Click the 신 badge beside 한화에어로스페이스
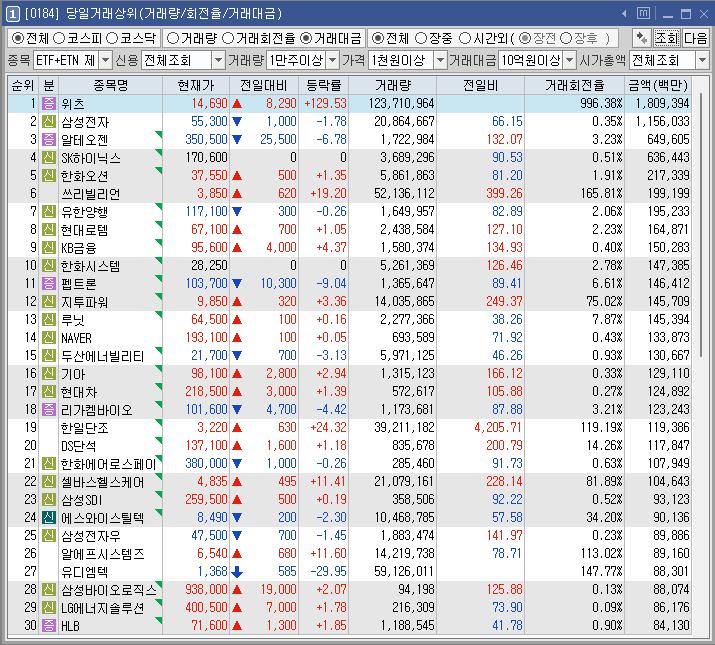715x645 pixels. (x=48, y=463)
